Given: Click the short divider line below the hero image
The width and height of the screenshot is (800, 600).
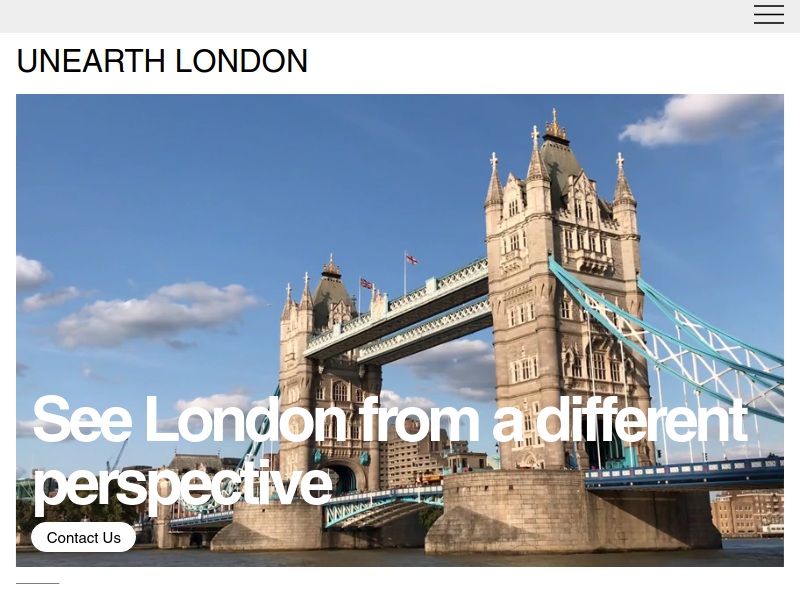Looking at the screenshot, I should tap(38, 583).
